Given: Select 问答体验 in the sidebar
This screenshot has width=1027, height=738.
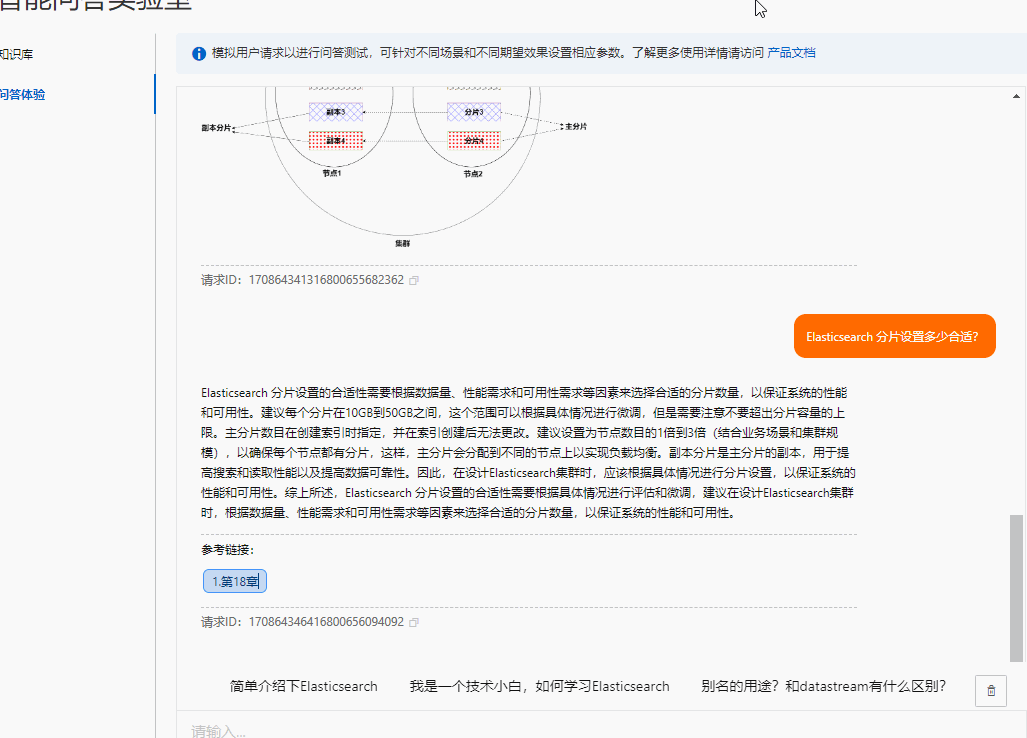Looking at the screenshot, I should tap(22, 95).
